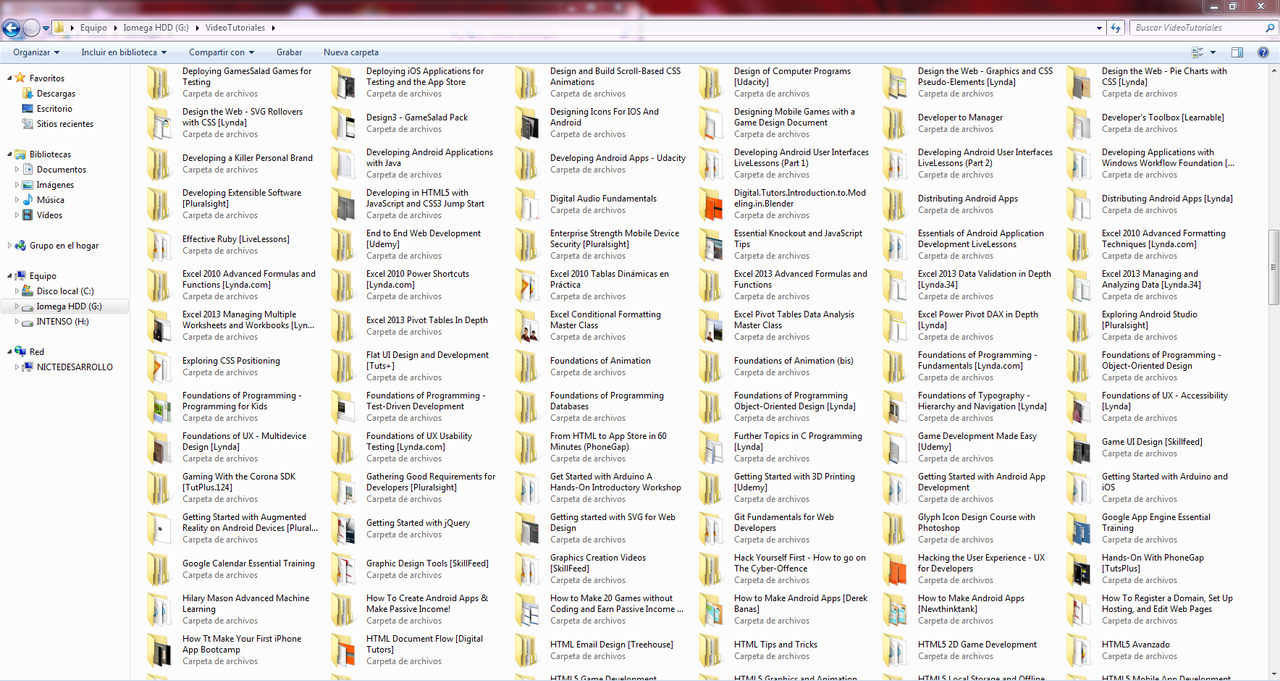Select folder name 'Developer's Toolbox [Learnable]'
Screen dimensions: 1280x681
1163,117
